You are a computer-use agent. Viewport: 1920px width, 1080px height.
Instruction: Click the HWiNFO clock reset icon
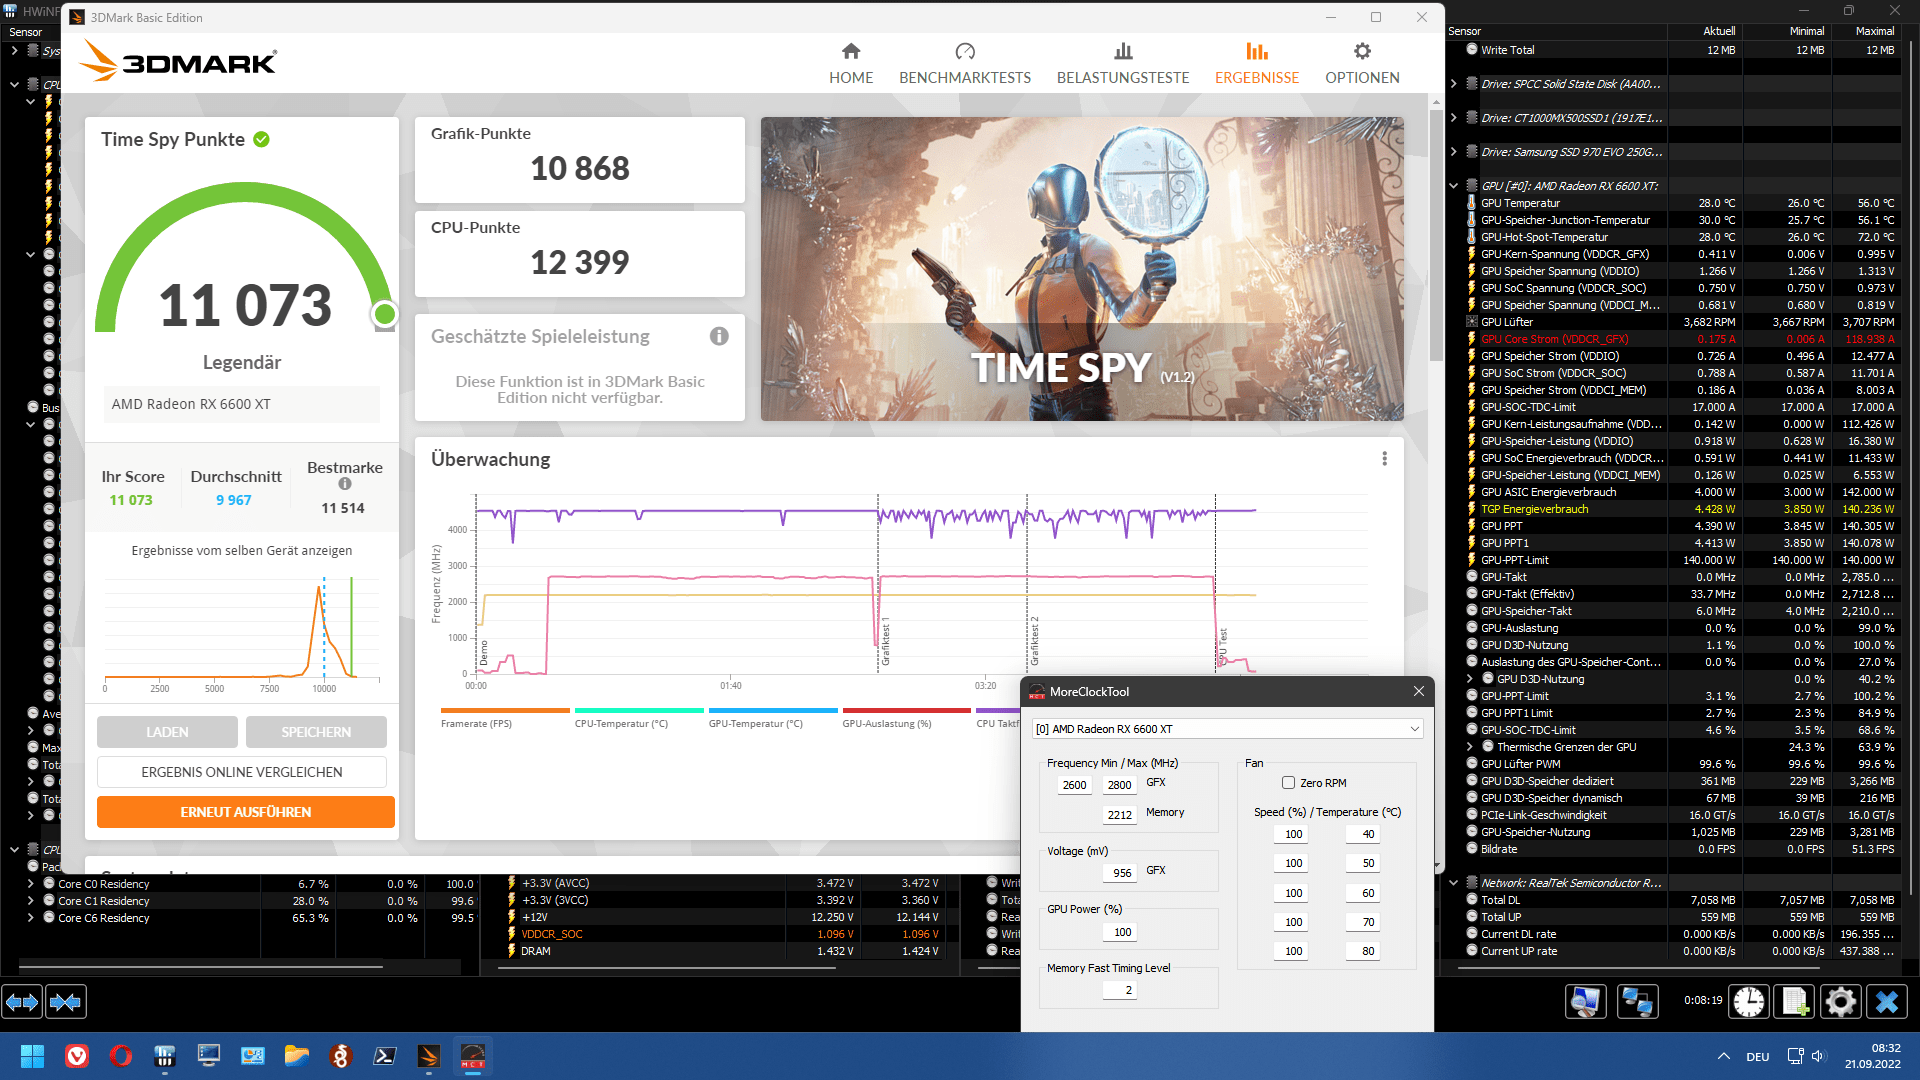(1749, 1001)
